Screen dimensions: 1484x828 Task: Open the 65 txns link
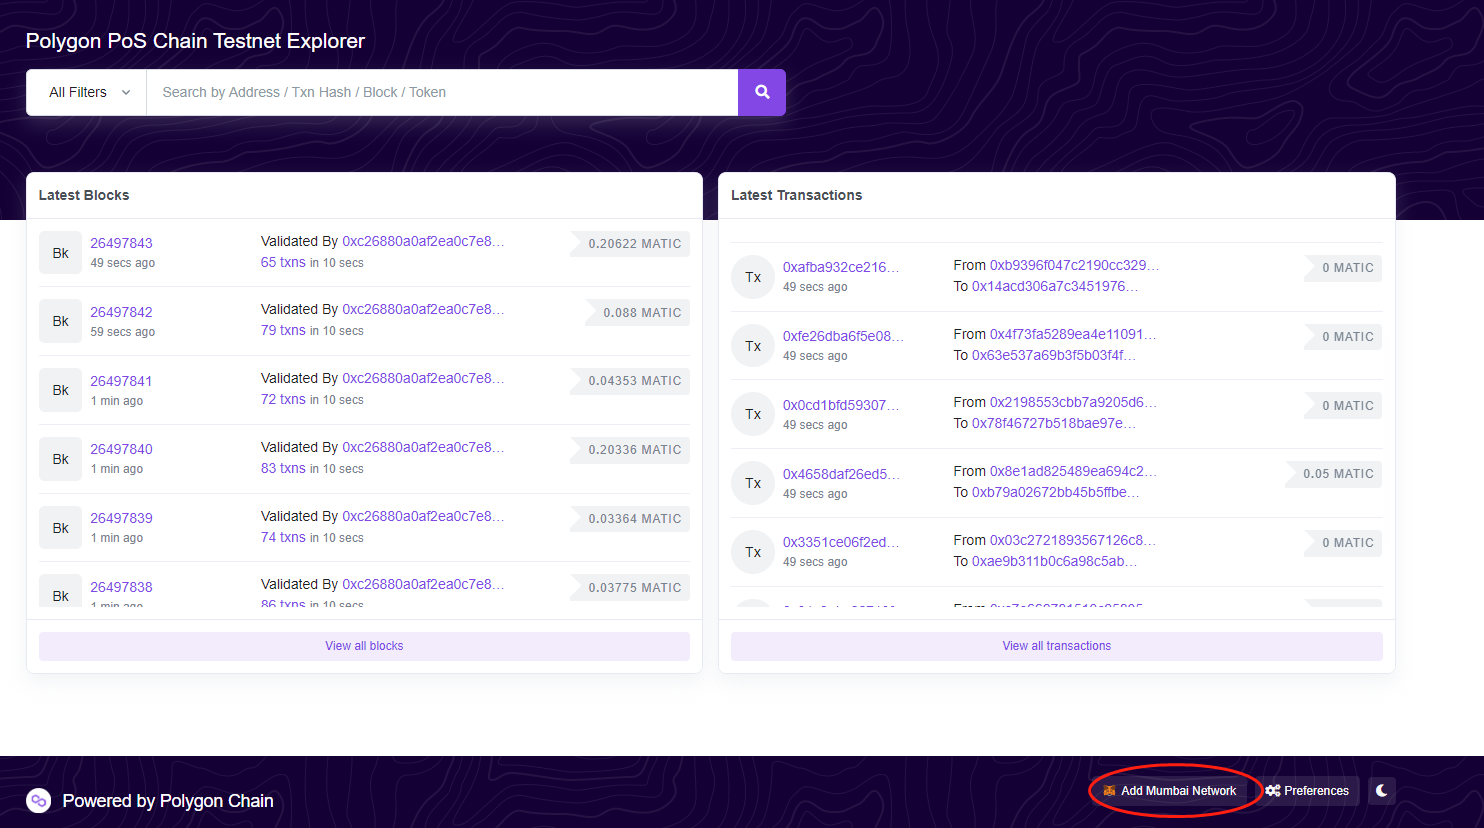pyautogui.click(x=283, y=262)
